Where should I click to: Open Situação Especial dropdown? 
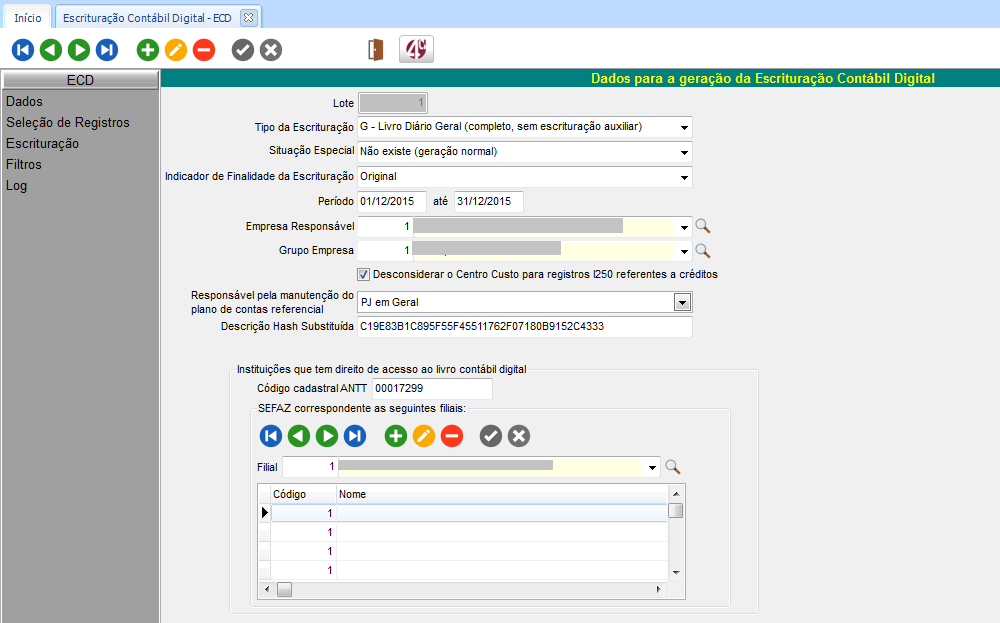coord(684,152)
